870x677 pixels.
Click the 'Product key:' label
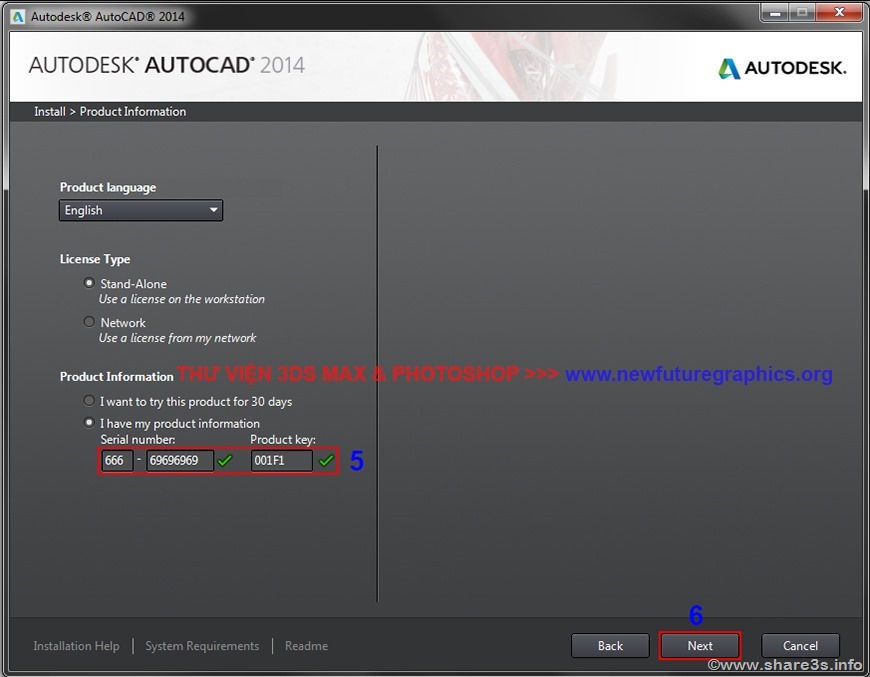[x=283, y=439]
